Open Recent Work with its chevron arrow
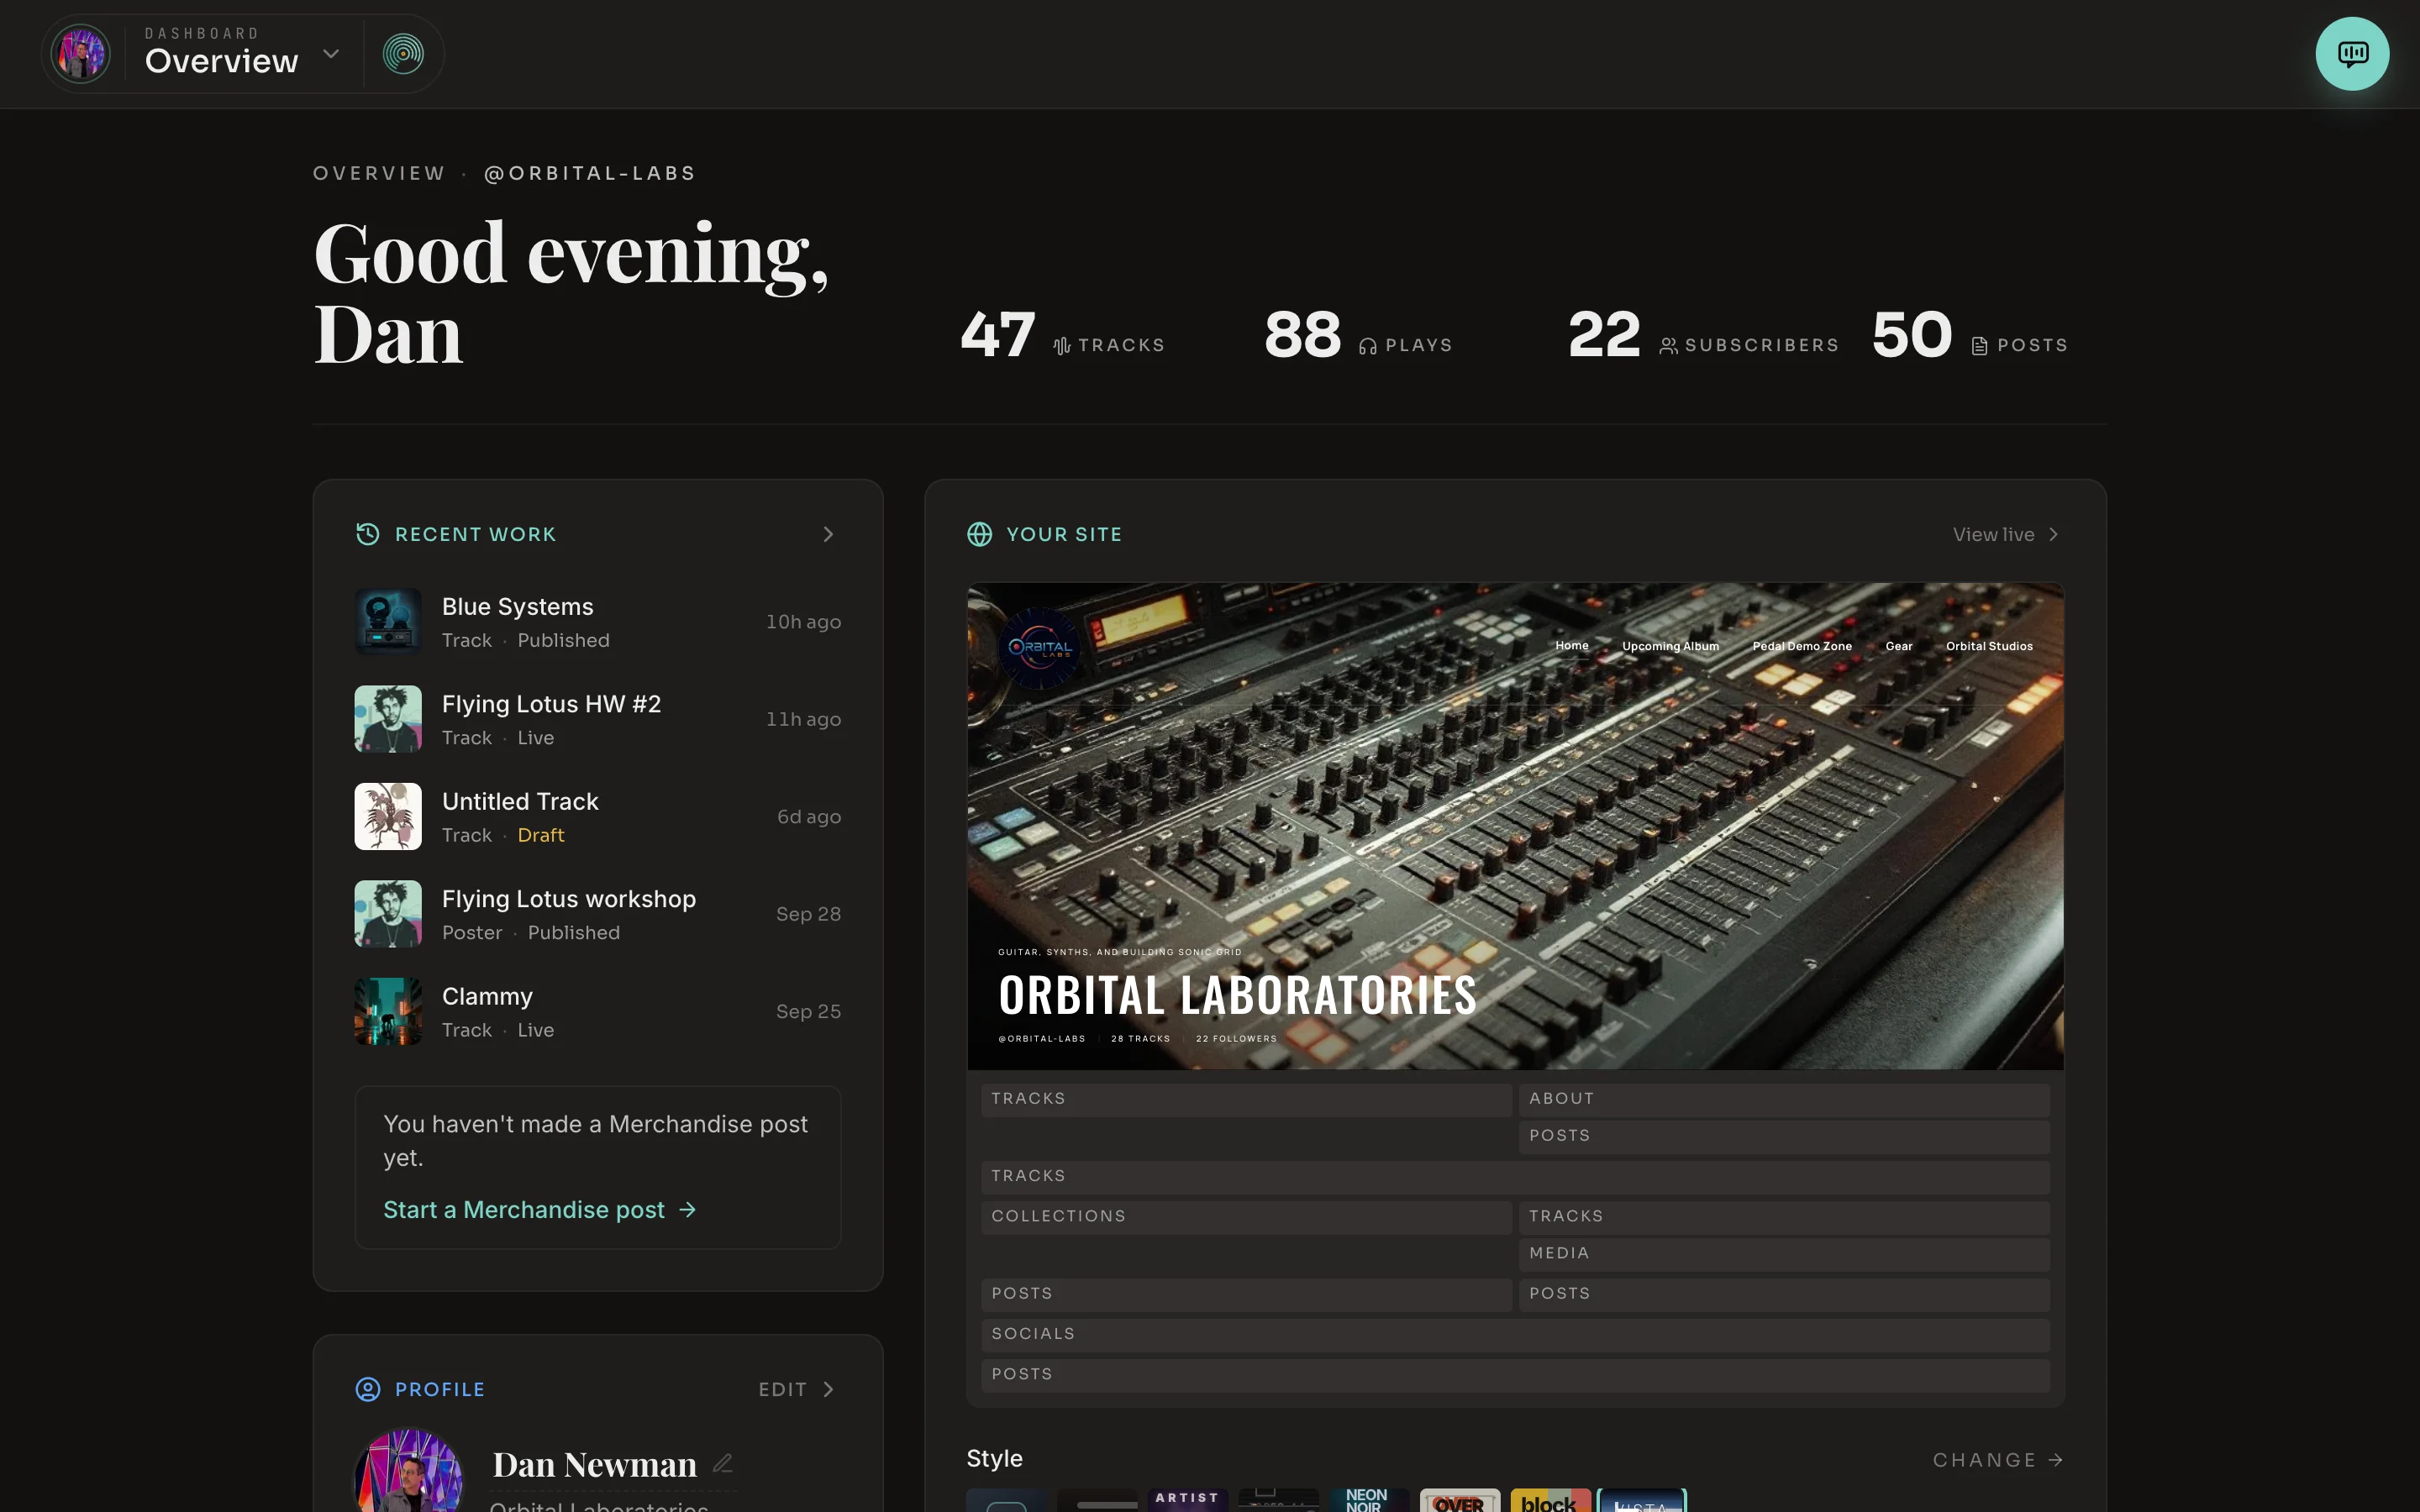 [x=828, y=534]
